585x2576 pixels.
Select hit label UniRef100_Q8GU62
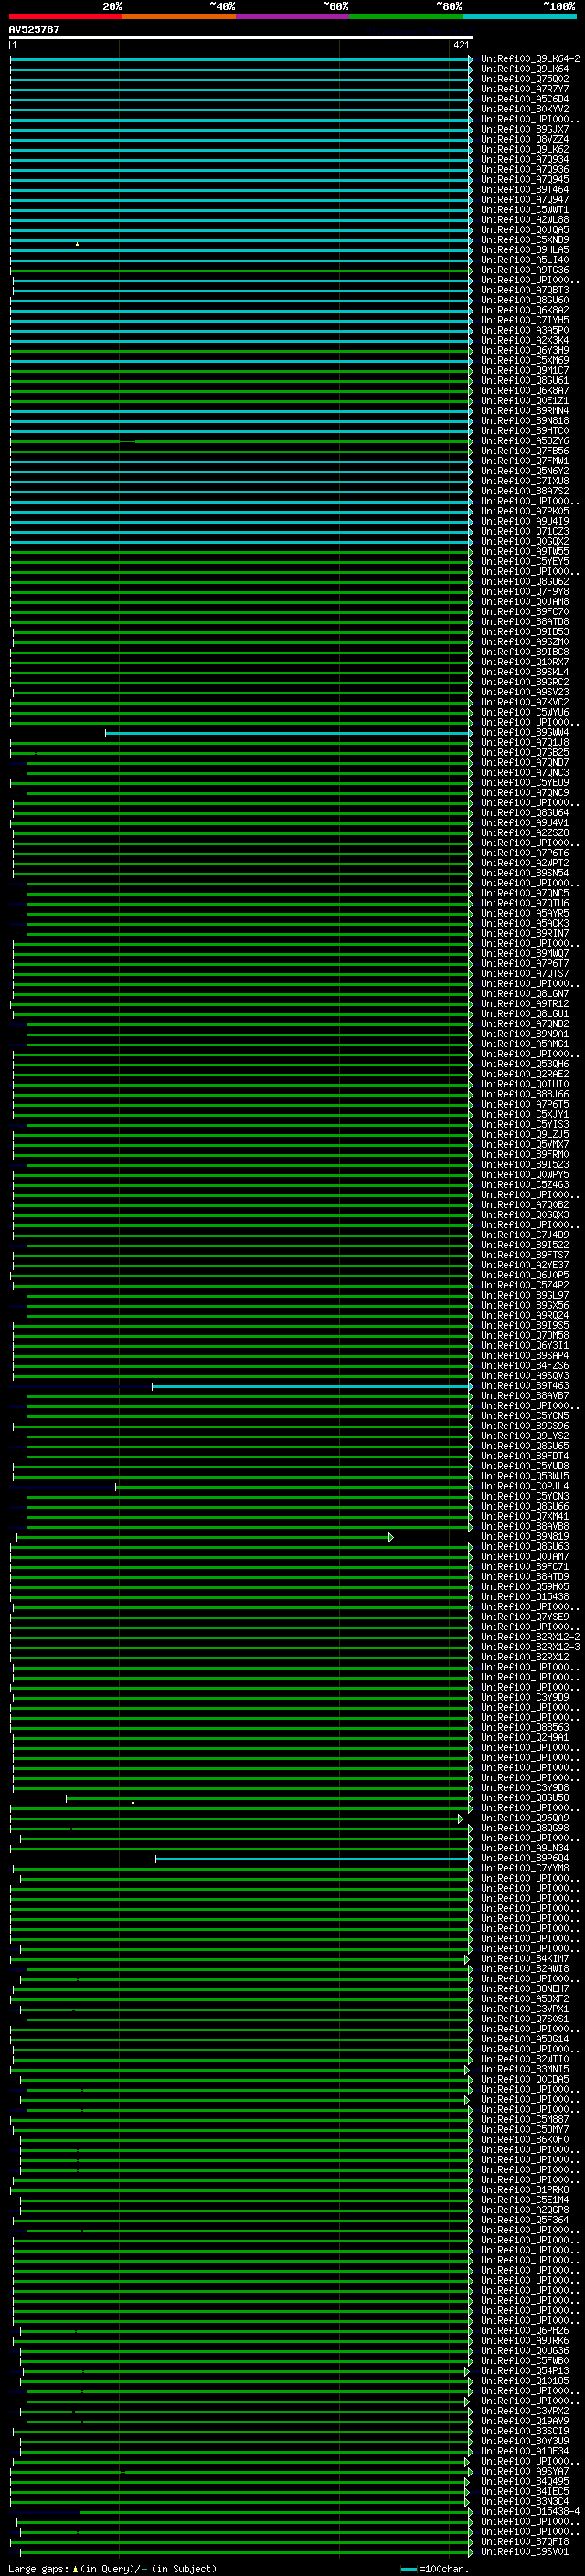pos(525,581)
